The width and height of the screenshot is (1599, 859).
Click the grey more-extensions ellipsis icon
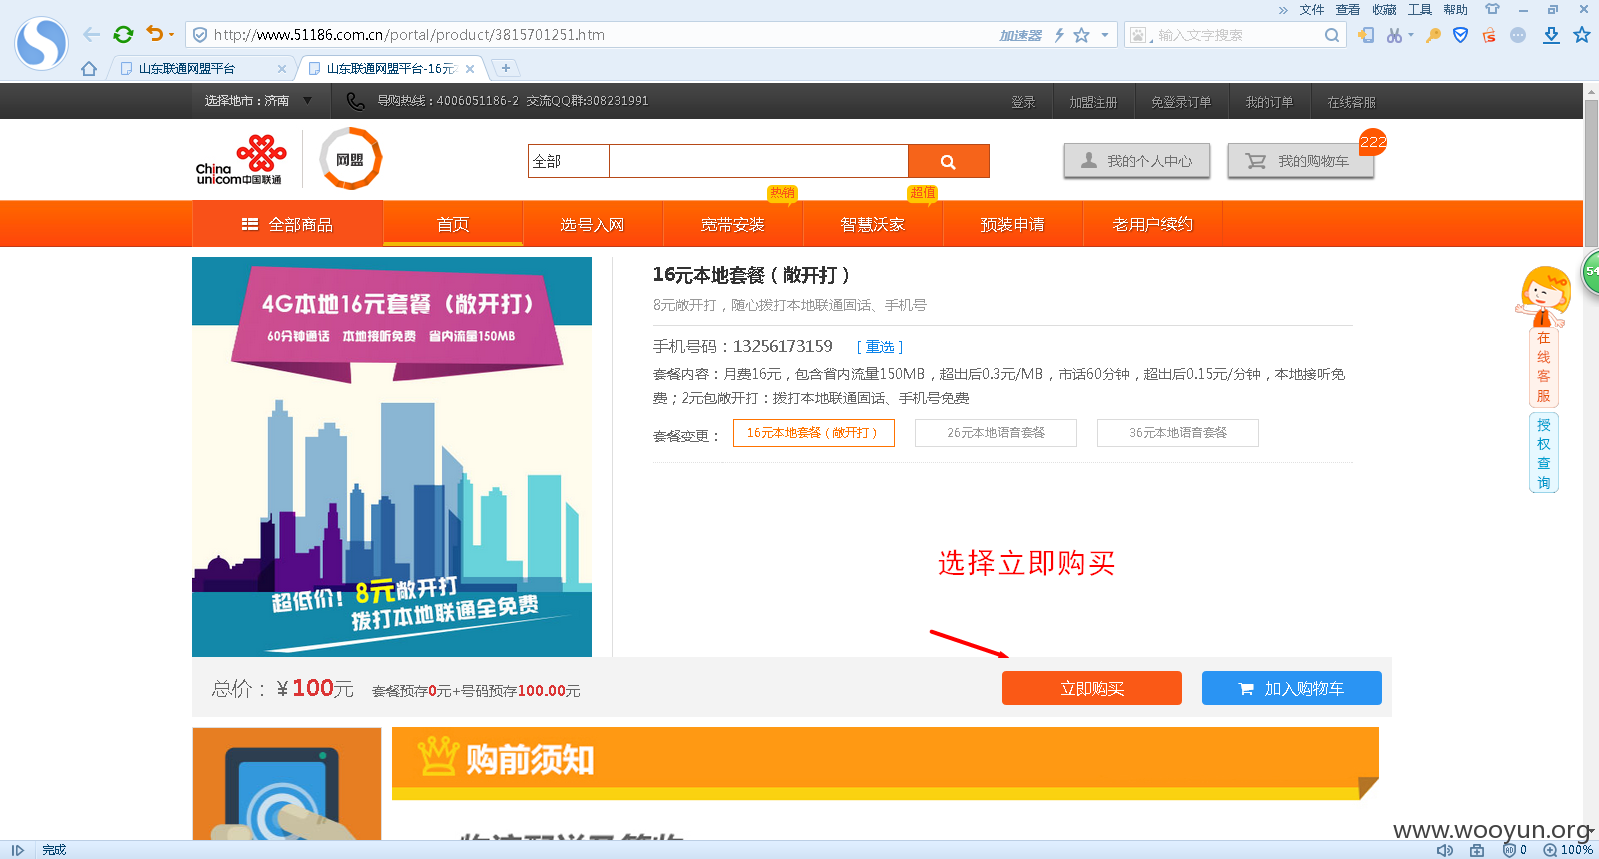1518,35
